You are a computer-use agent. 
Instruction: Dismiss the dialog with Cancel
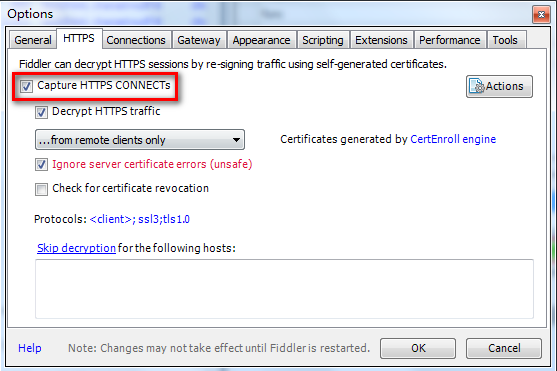pyautogui.click(x=504, y=348)
